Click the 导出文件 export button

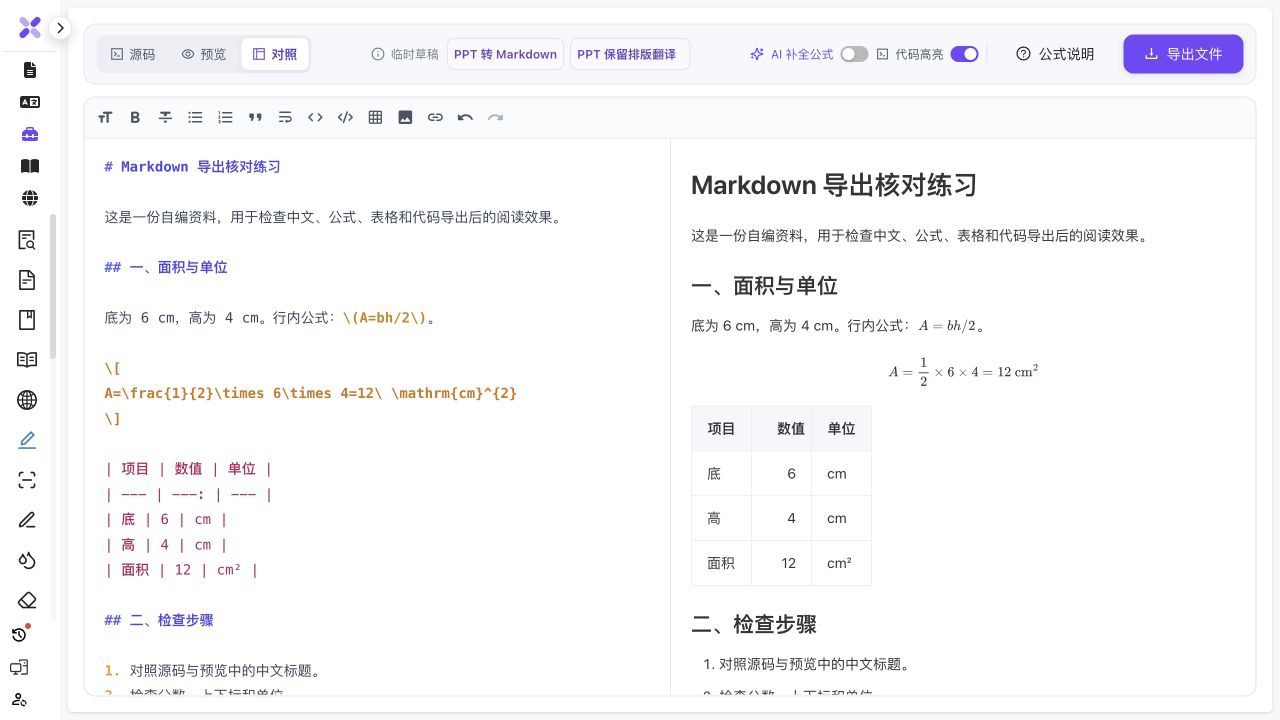coord(1183,54)
